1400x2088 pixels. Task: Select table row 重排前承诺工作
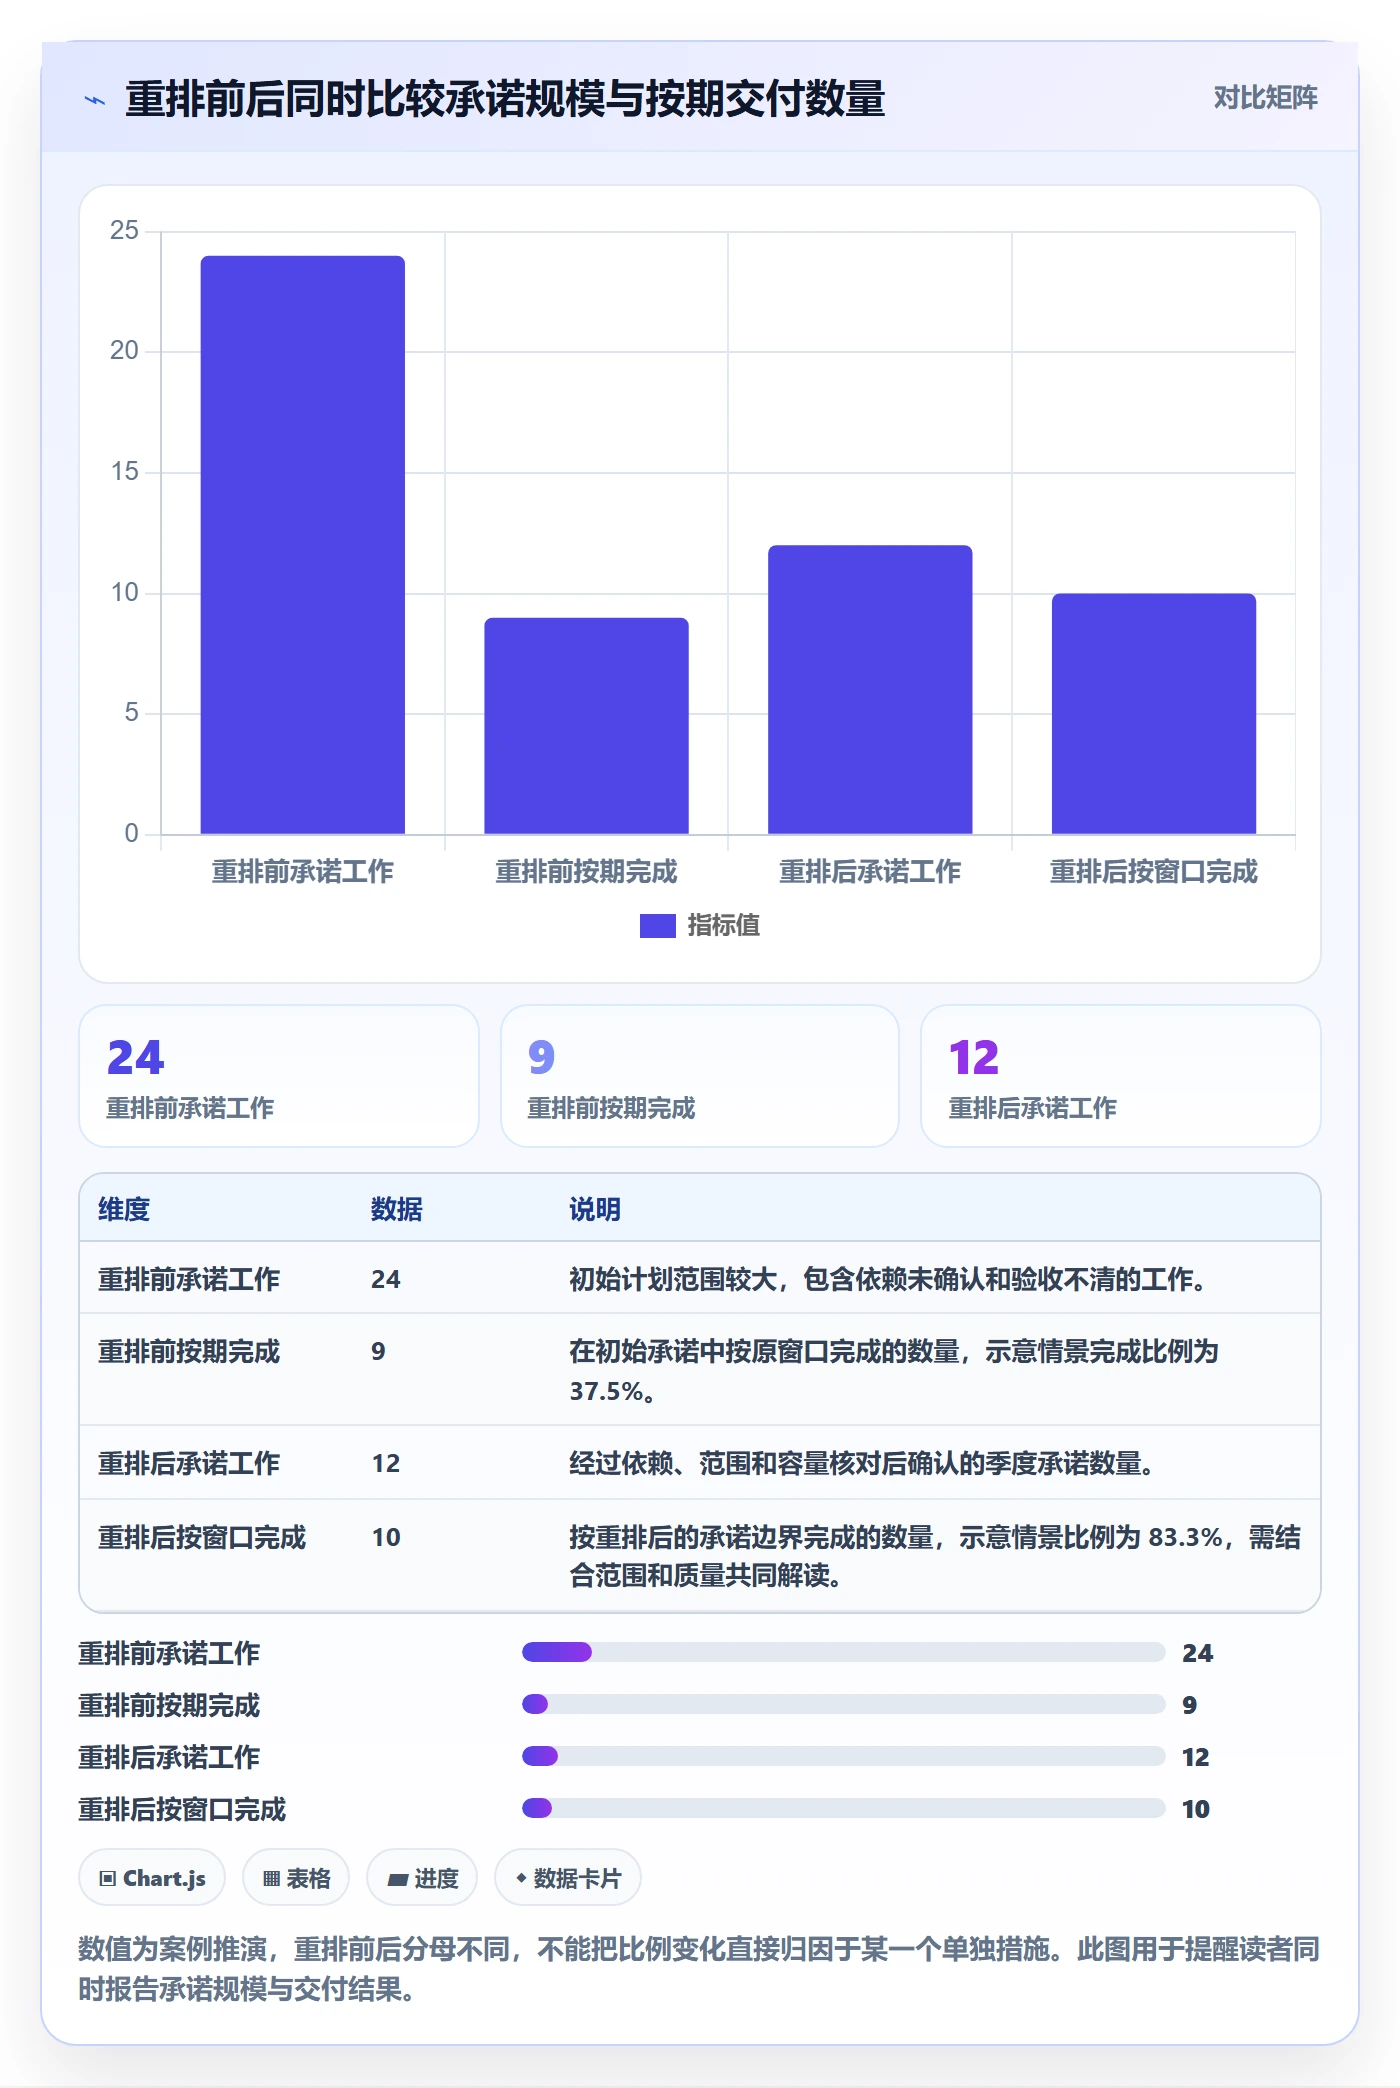(700, 1278)
